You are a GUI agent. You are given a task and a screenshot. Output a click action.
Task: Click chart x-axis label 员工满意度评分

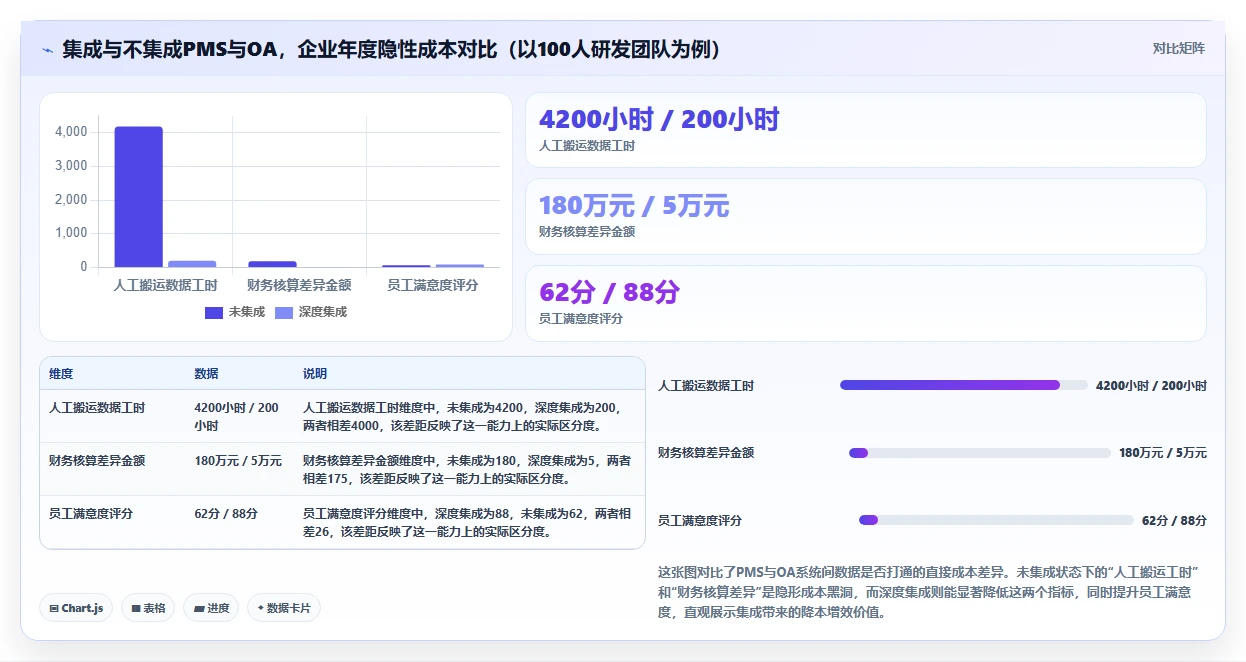[x=433, y=285]
